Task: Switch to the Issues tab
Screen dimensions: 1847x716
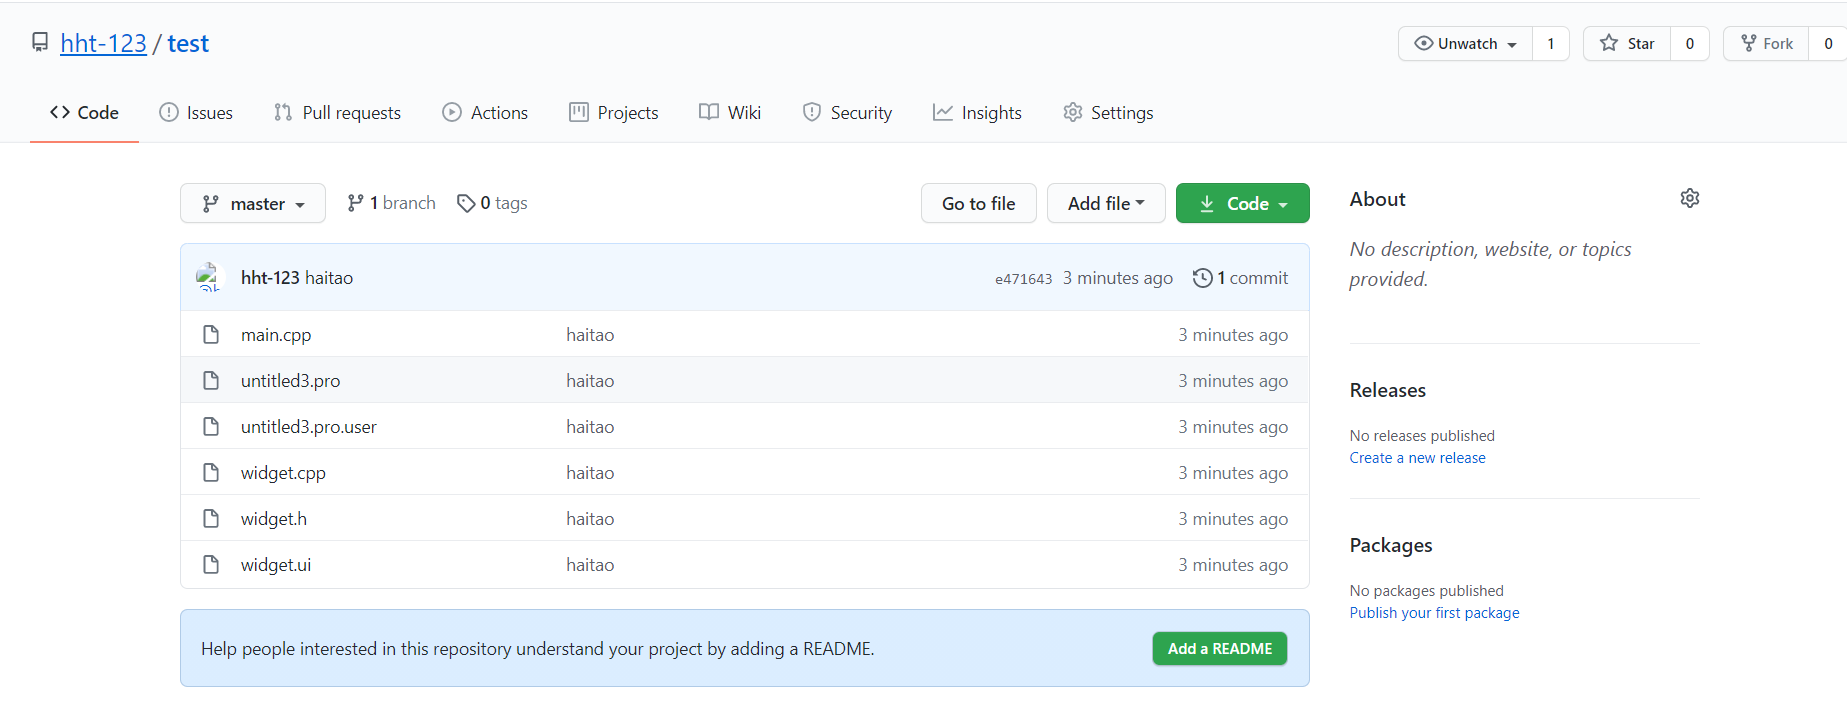Action: tap(196, 112)
